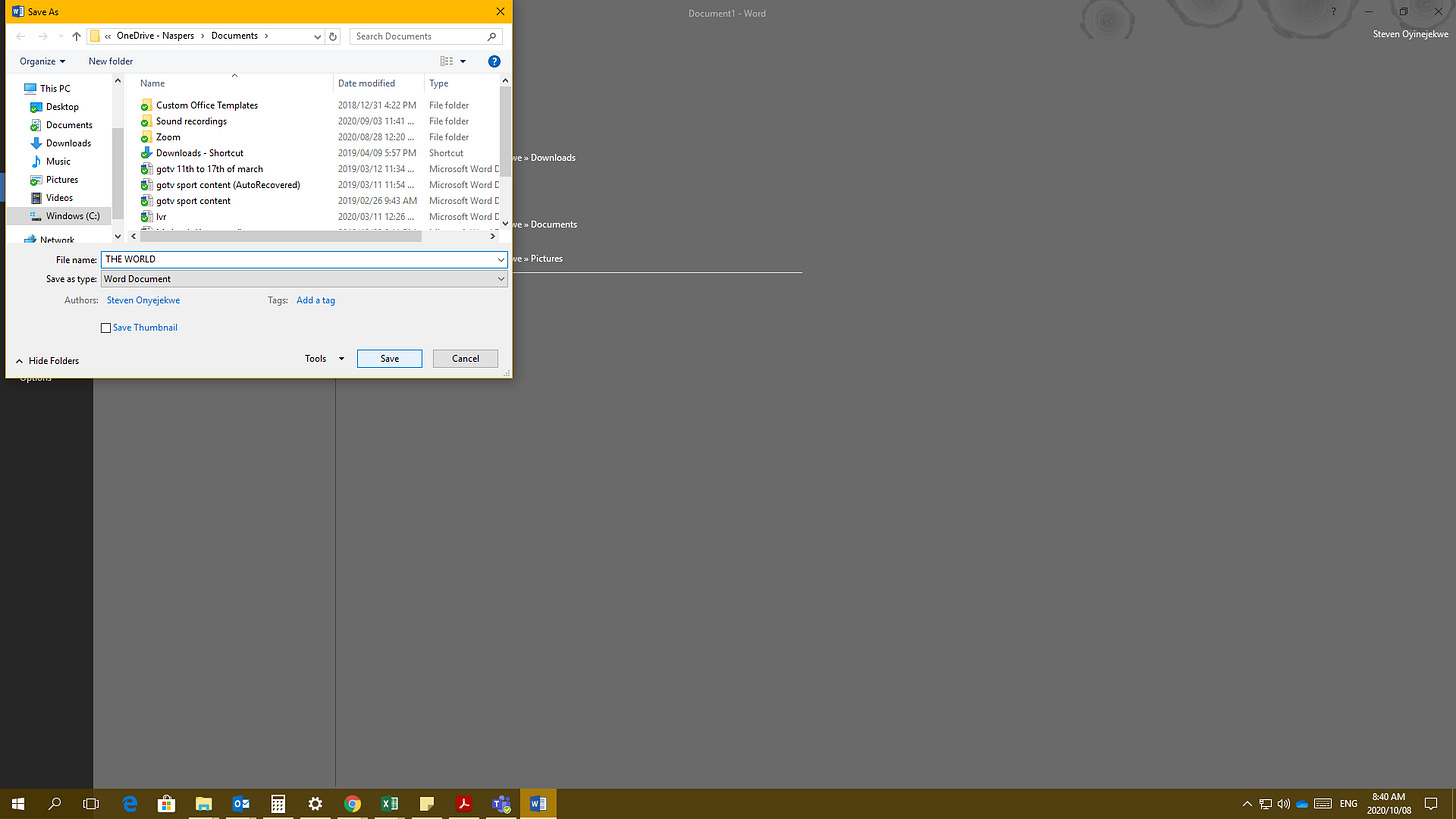Open Task View on the taskbar
Image resolution: width=1456 pixels, height=819 pixels.
click(x=91, y=803)
